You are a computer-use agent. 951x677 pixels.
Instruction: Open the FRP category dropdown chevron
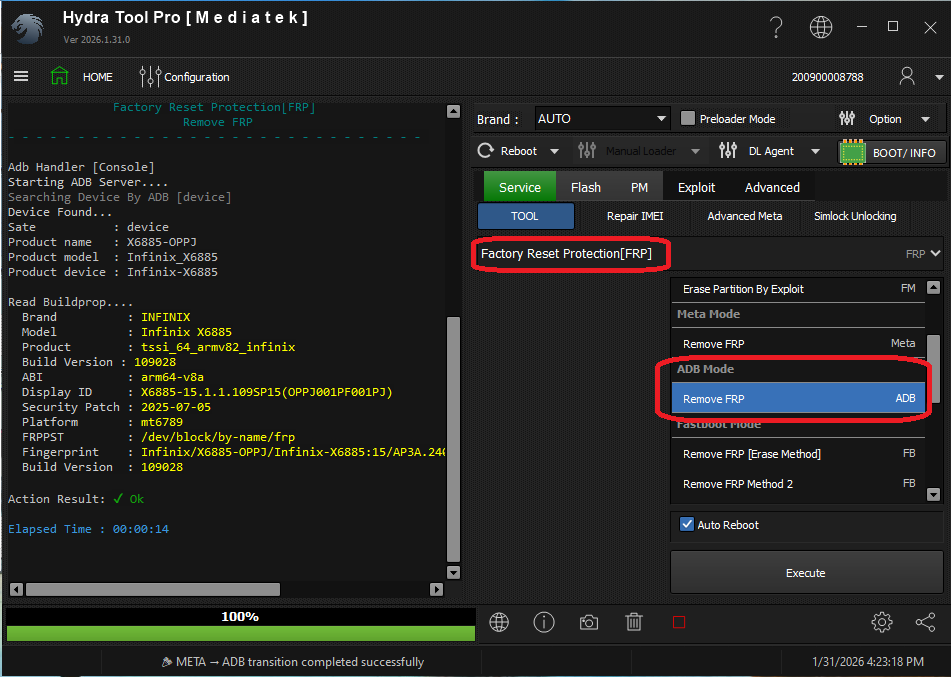point(935,254)
